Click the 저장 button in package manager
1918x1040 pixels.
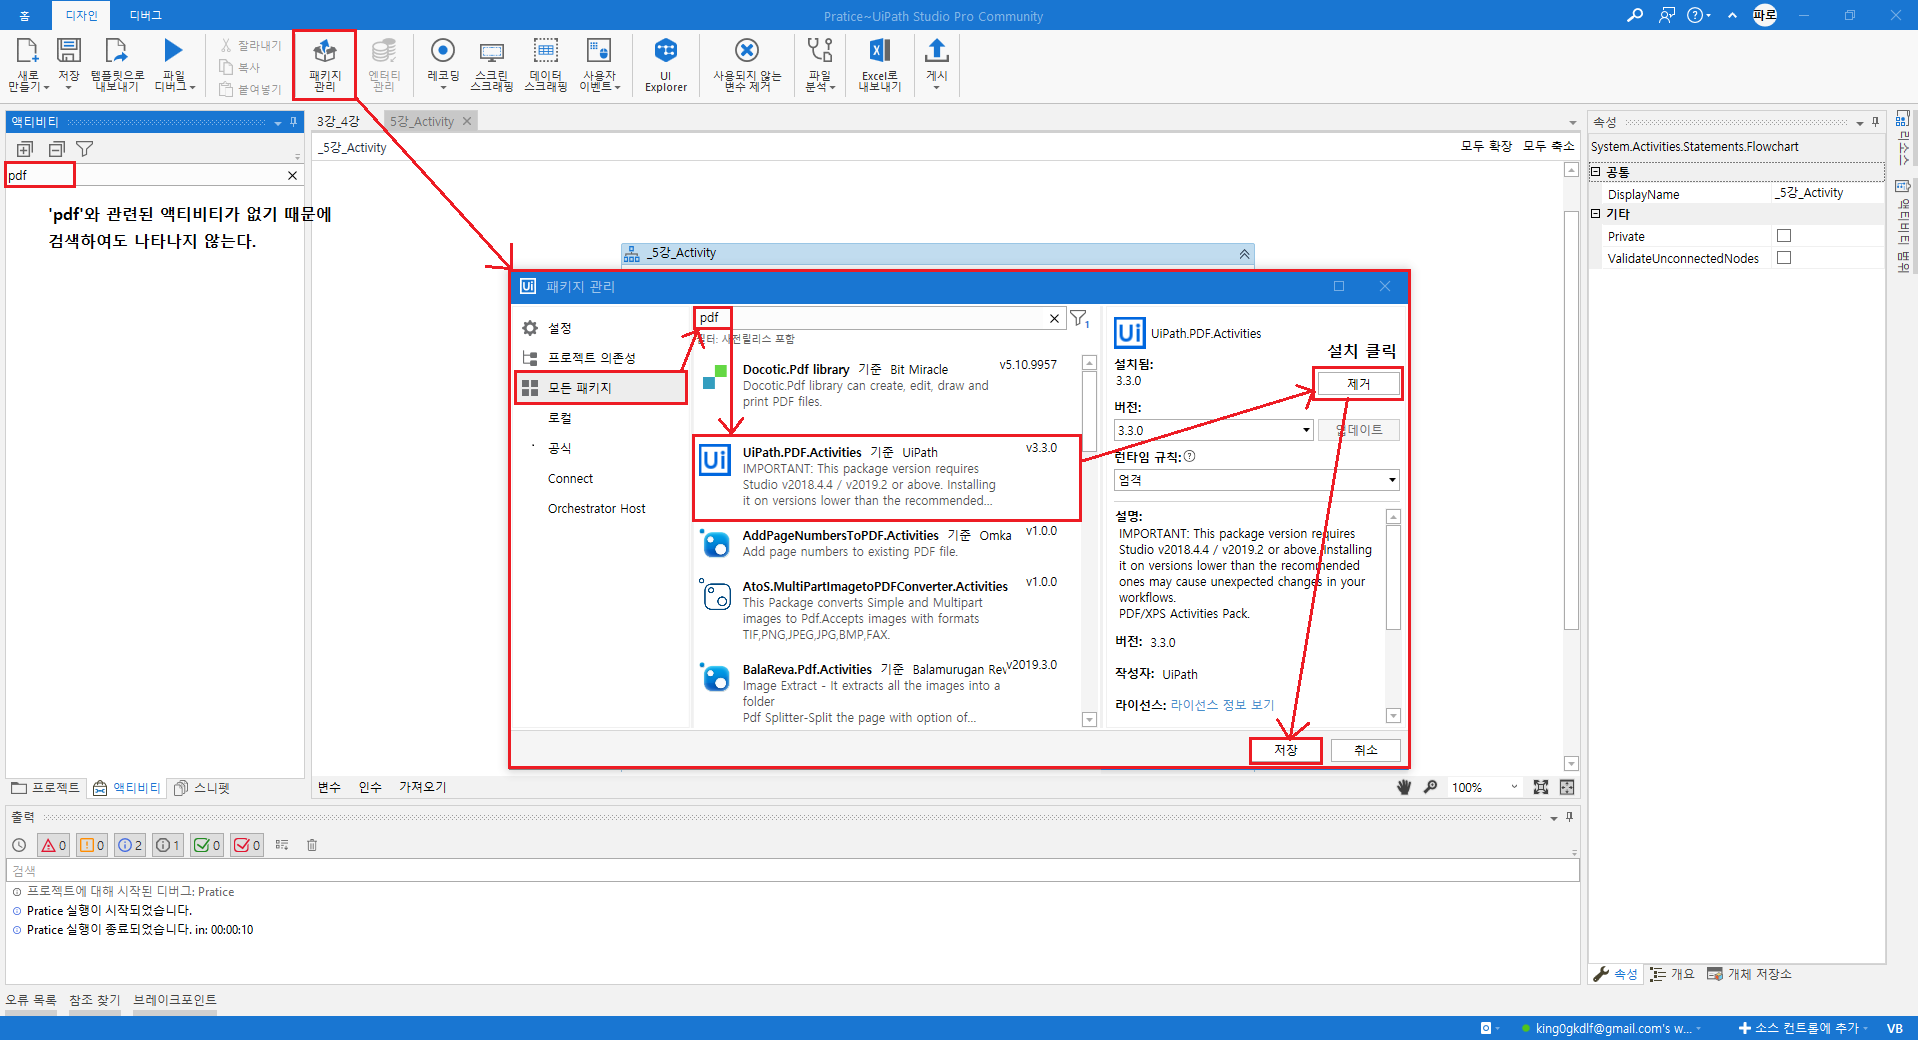tap(1286, 750)
